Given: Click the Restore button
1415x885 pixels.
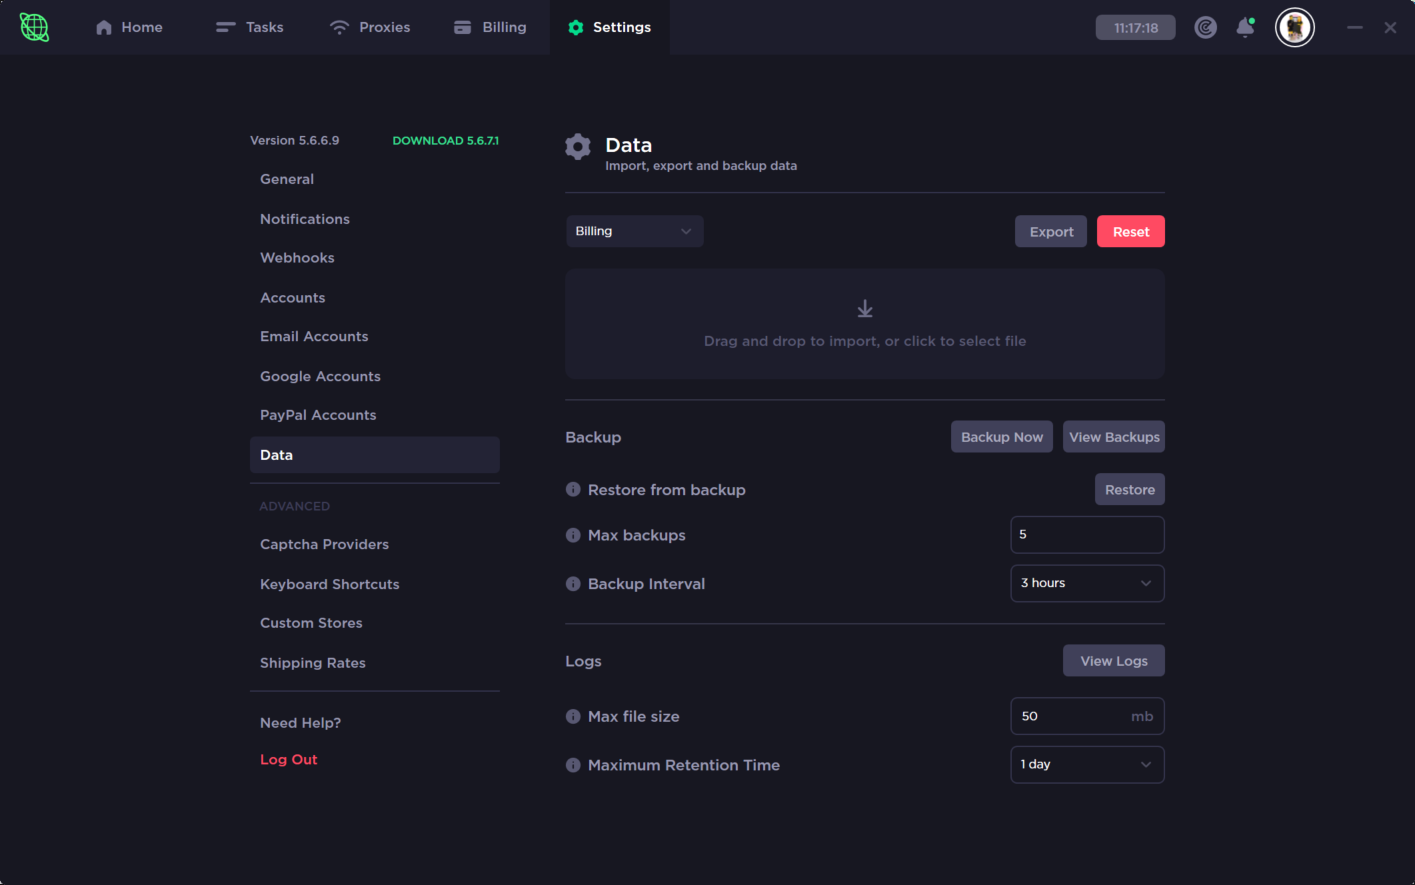Looking at the screenshot, I should pos(1130,489).
